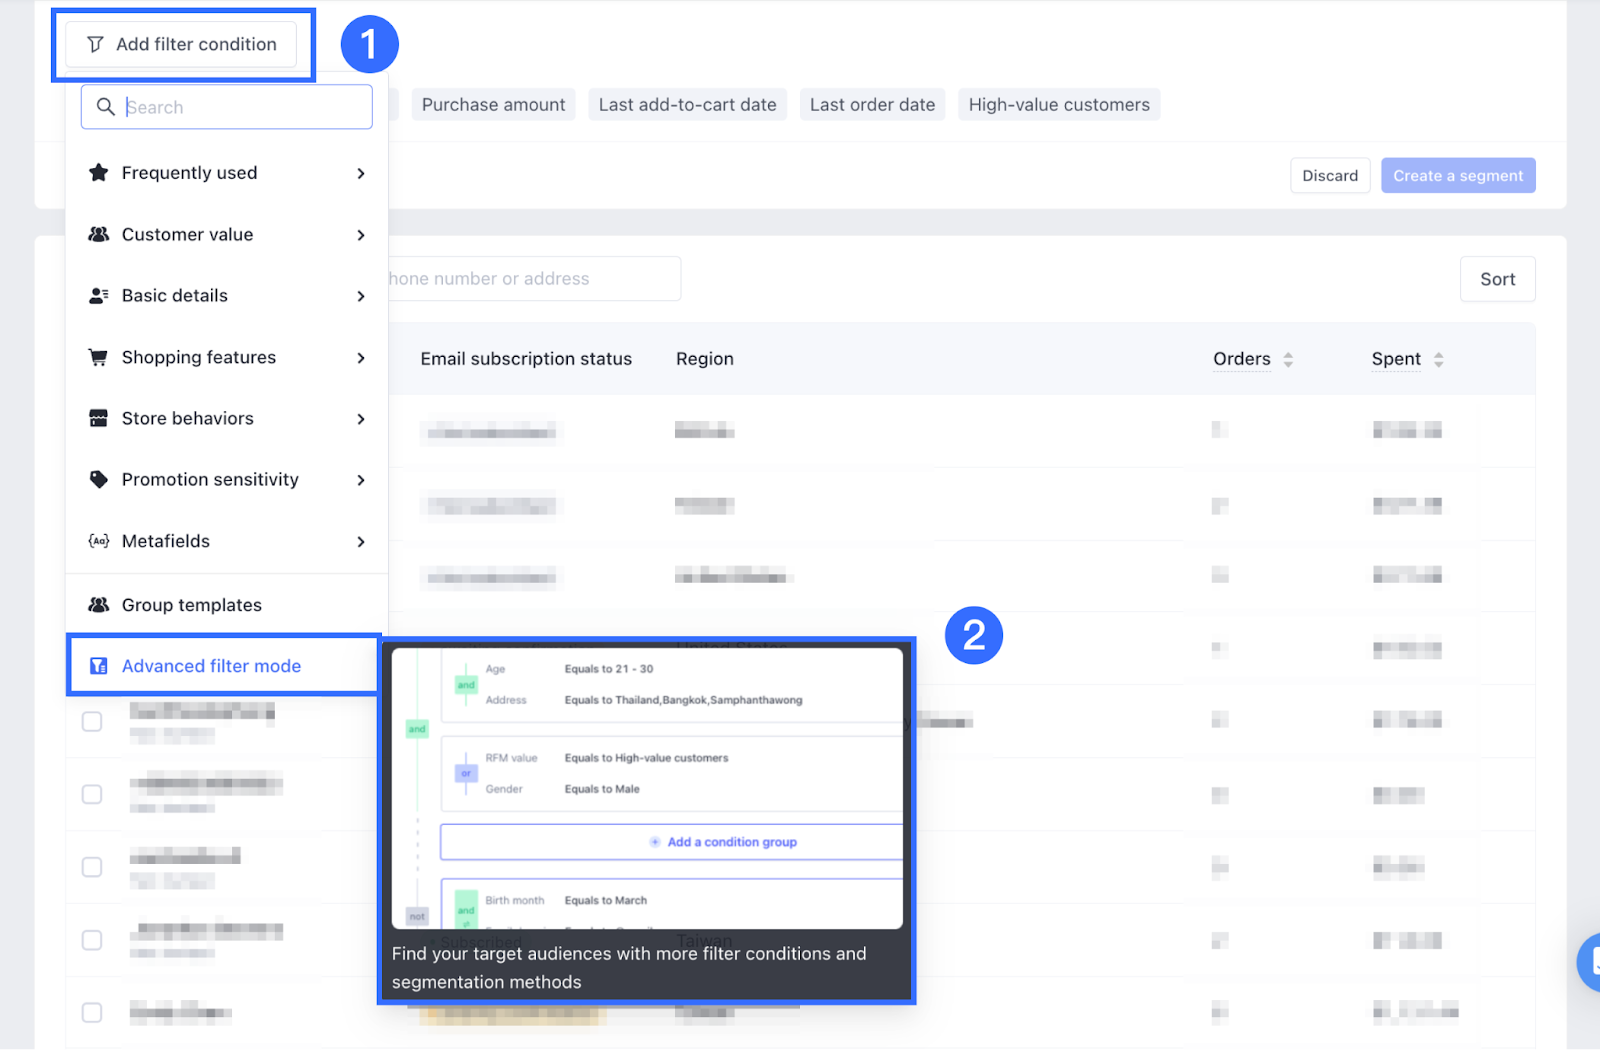Expand the Metafields submenu chevron
1600x1050 pixels.
361,542
